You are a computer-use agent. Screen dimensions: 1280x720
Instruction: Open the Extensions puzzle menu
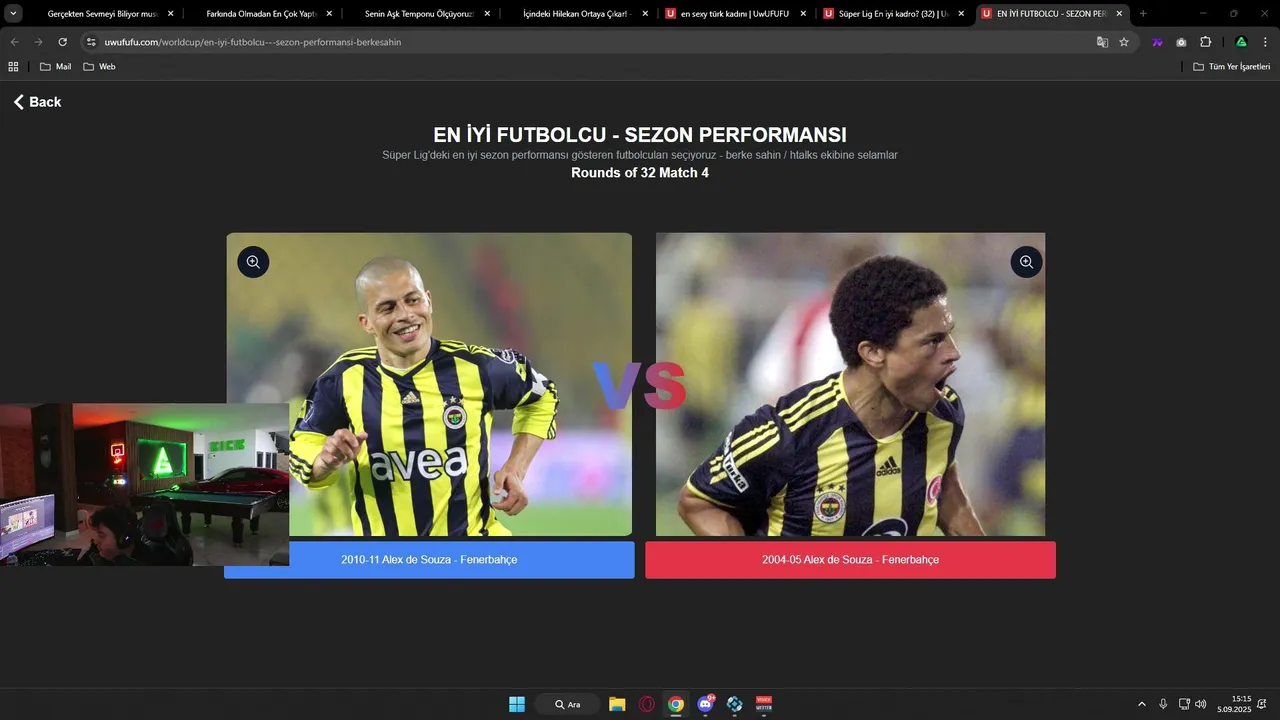coord(1205,42)
